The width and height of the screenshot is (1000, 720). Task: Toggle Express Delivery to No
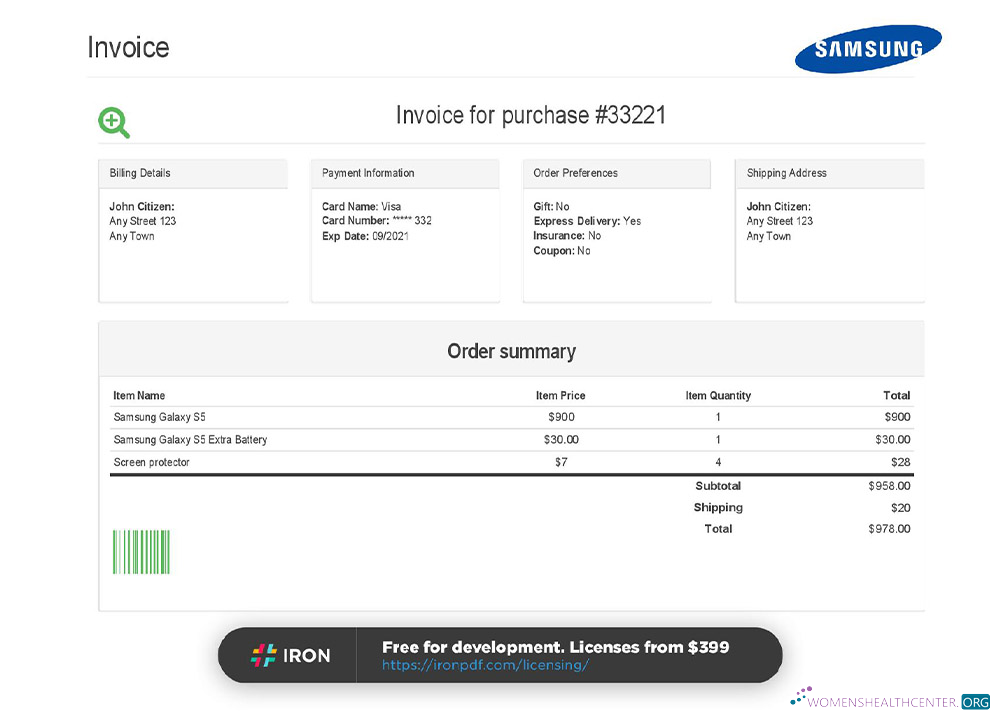coord(590,221)
